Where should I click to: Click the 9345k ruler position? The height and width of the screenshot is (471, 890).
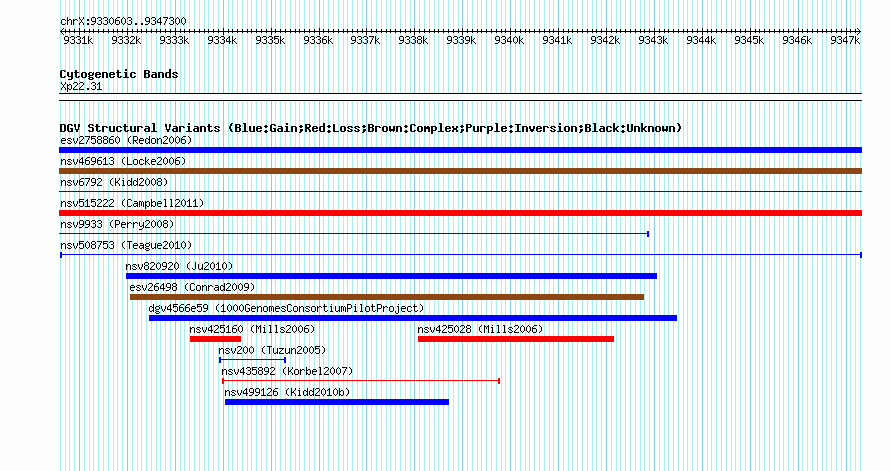point(749,40)
